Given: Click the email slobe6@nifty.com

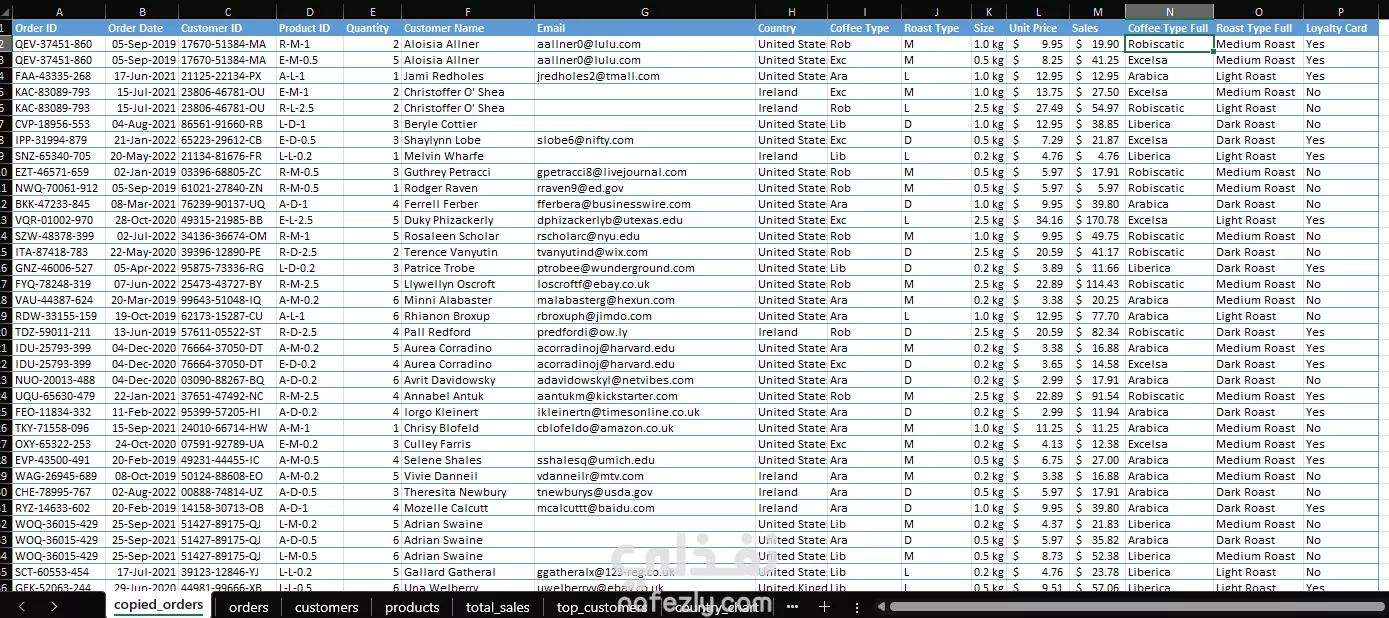Looking at the screenshot, I should coord(644,140).
